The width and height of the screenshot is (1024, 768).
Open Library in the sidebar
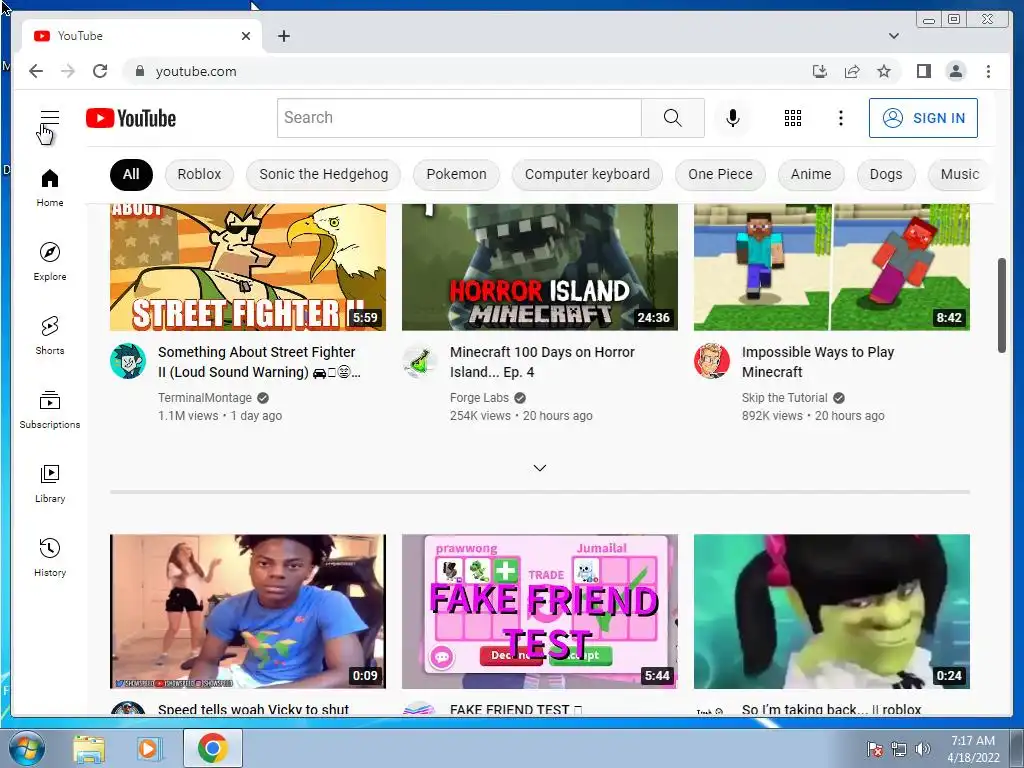tap(50, 483)
